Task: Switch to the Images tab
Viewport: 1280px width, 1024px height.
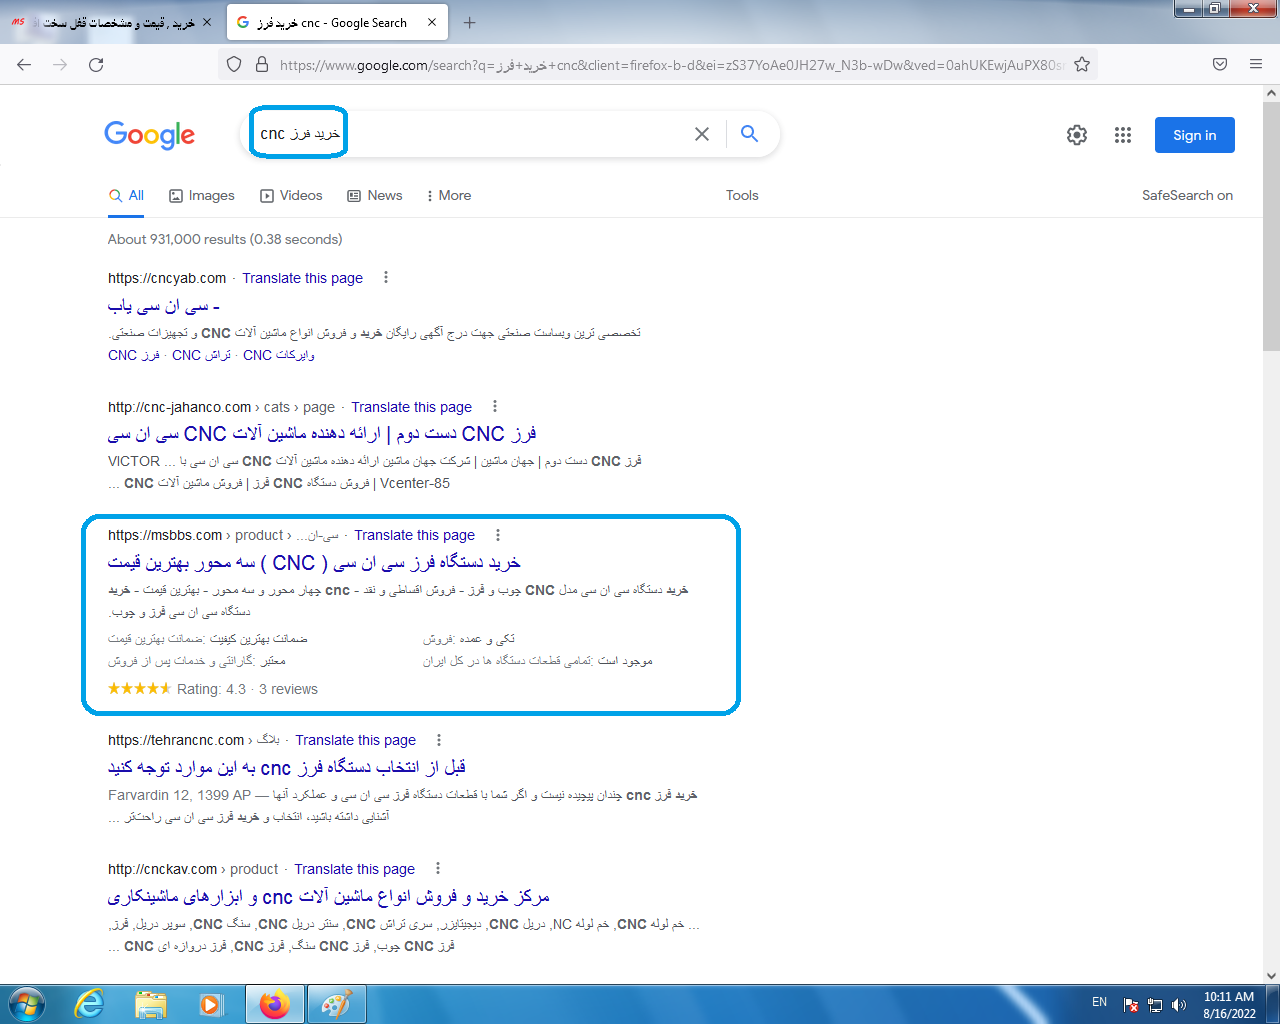Action: [x=202, y=195]
